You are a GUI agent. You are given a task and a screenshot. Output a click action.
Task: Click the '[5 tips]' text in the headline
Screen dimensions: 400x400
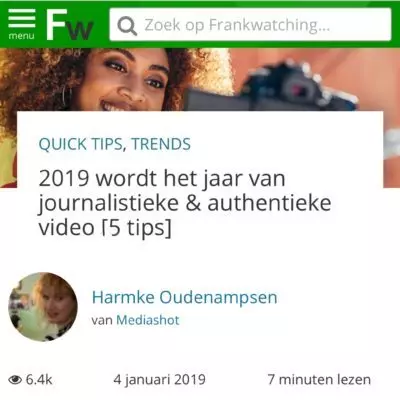click(x=136, y=228)
